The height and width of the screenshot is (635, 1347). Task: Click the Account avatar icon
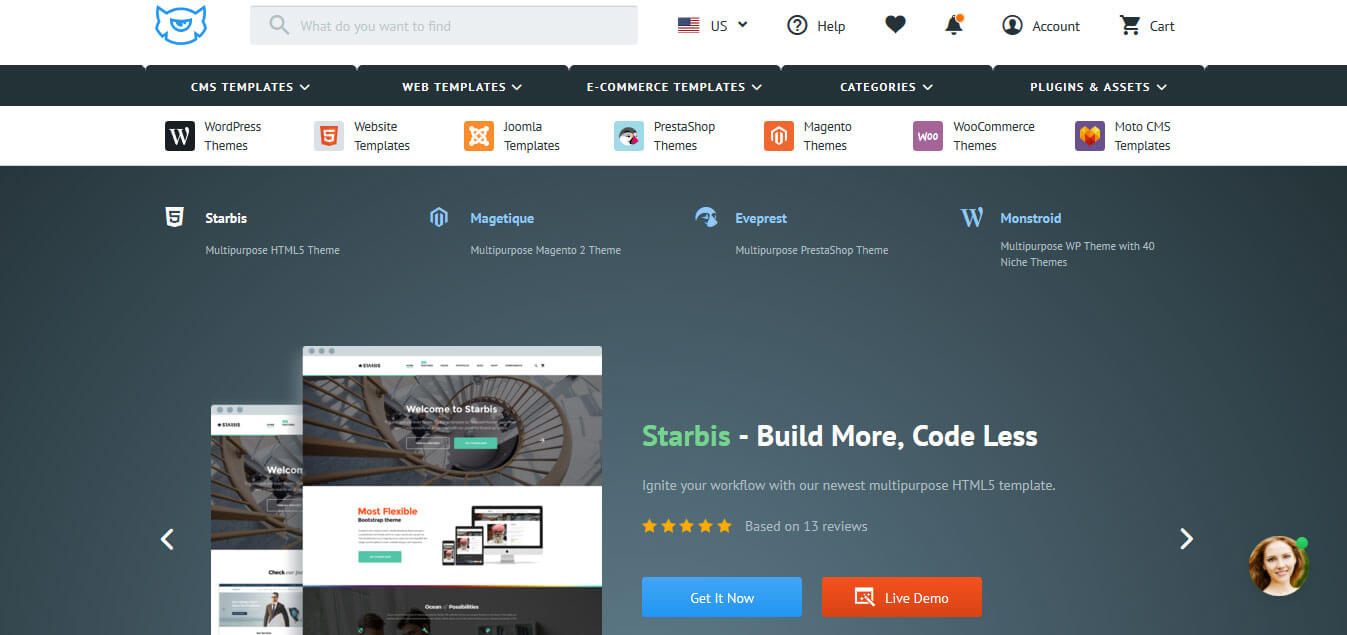(x=1013, y=26)
